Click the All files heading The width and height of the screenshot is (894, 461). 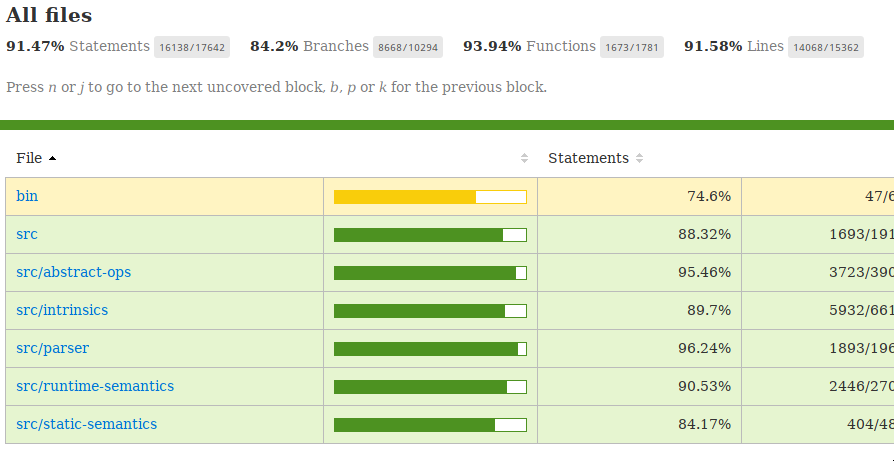click(49, 16)
